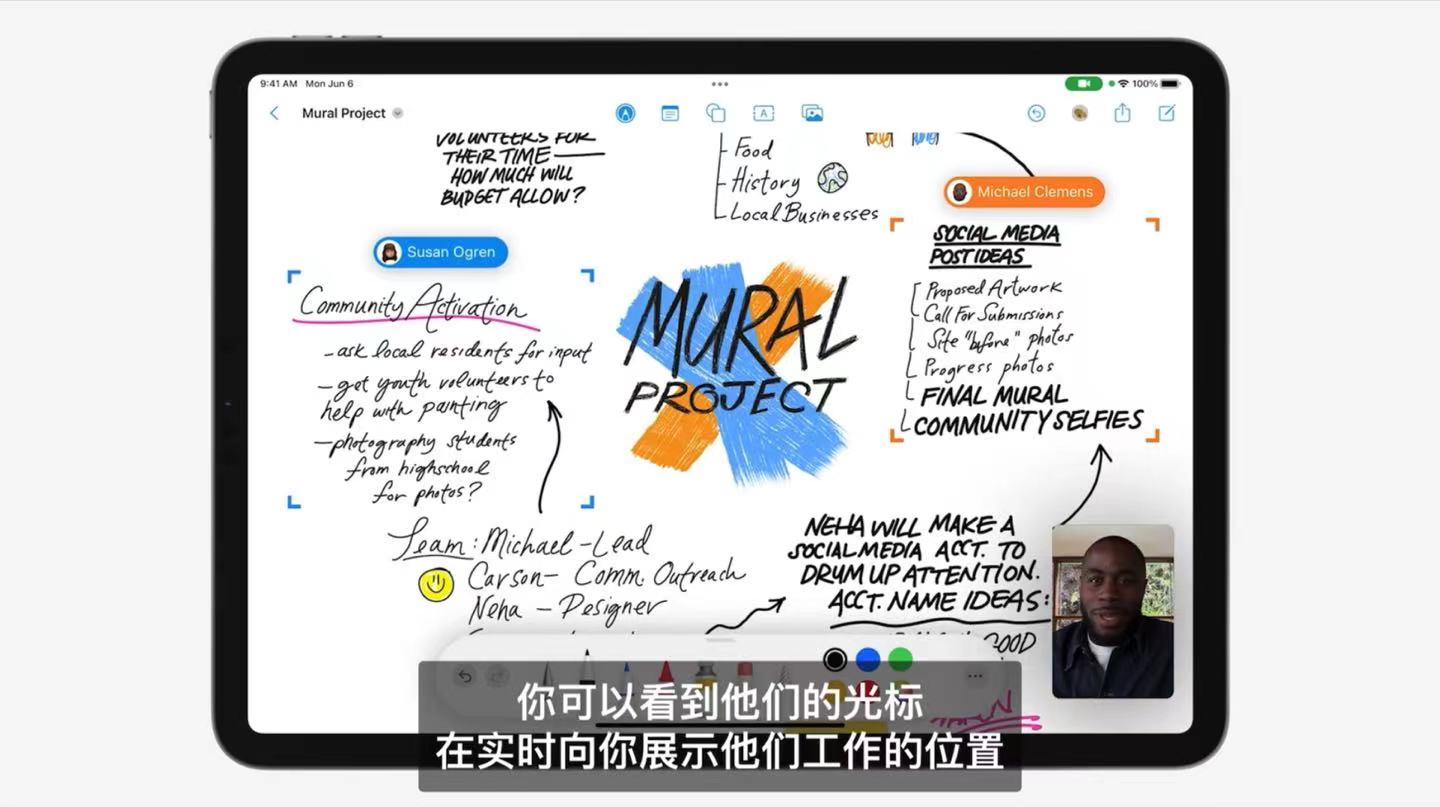This screenshot has width=1440, height=807.
Task: Tap the undo icon in the top toolbar
Action: click(x=1036, y=113)
